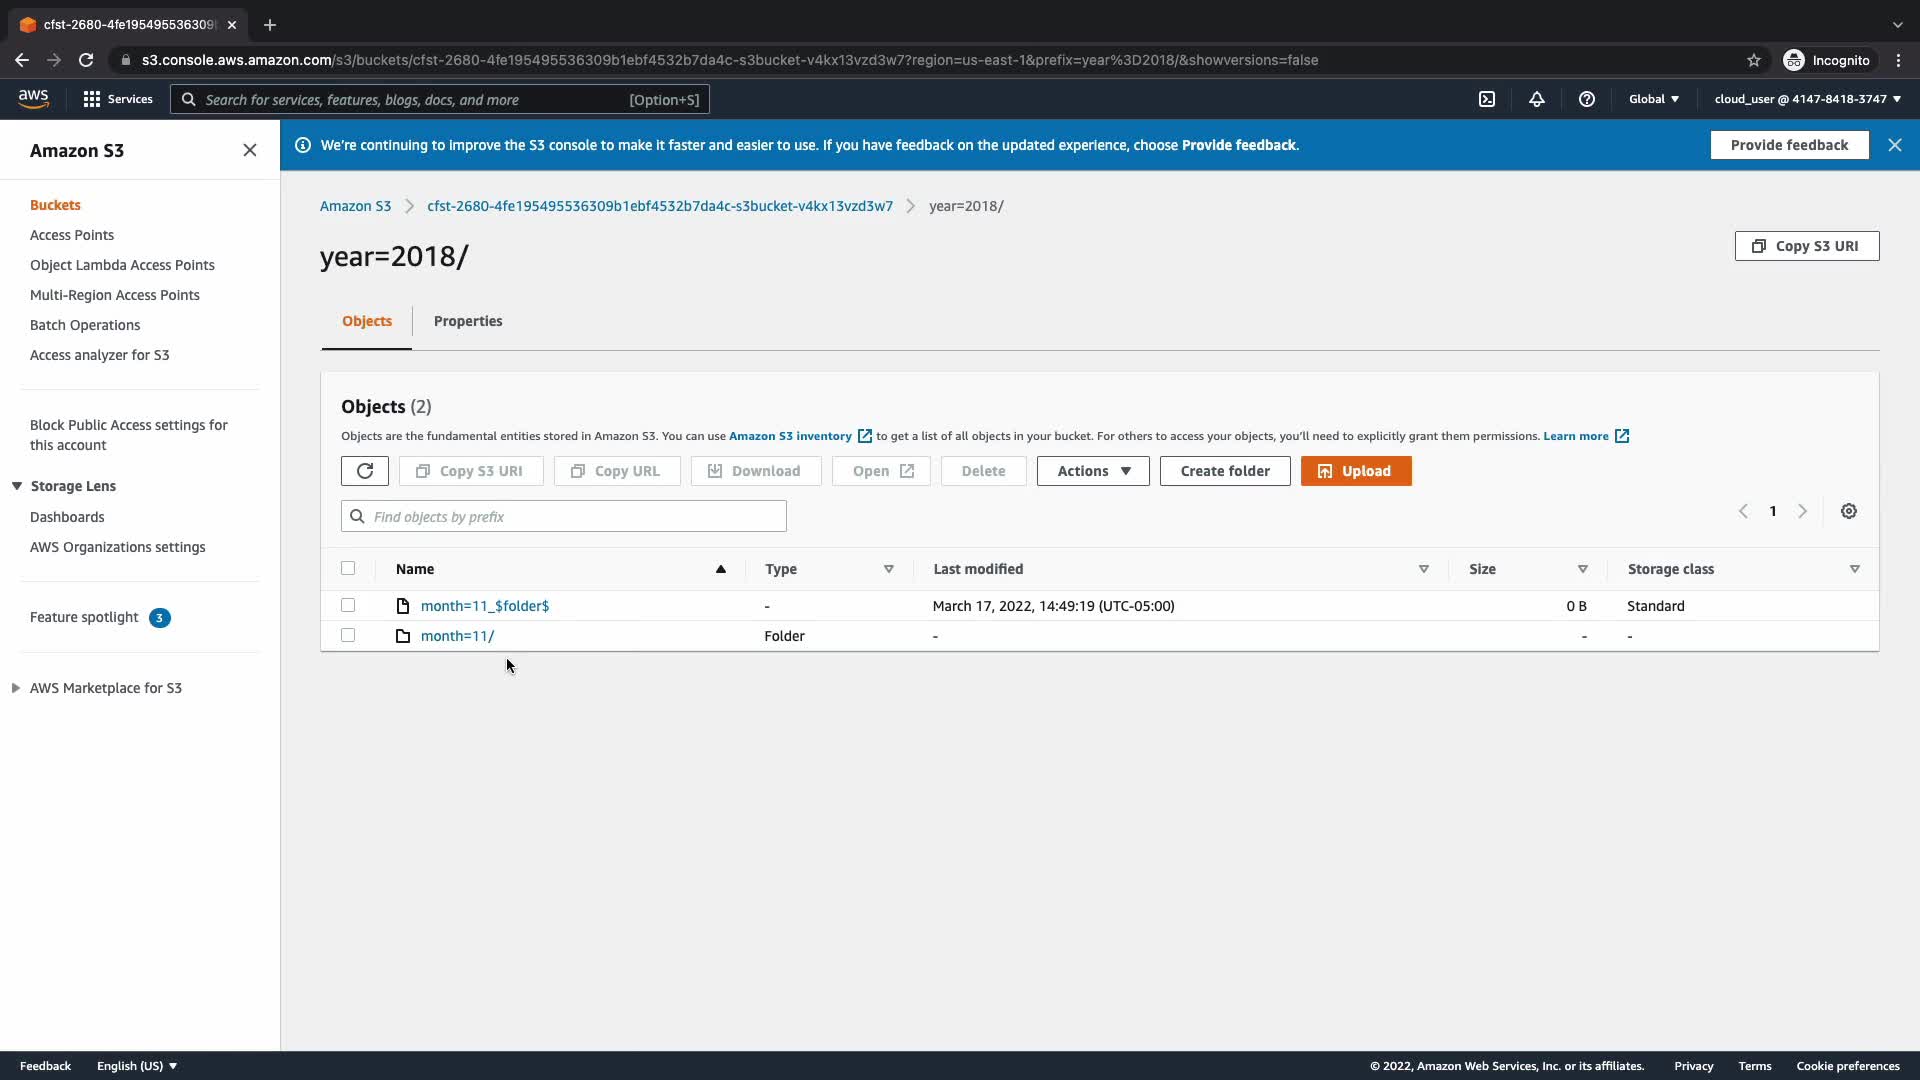The height and width of the screenshot is (1080, 1920).
Task: Click the orange Upload button
Action: 1356,471
